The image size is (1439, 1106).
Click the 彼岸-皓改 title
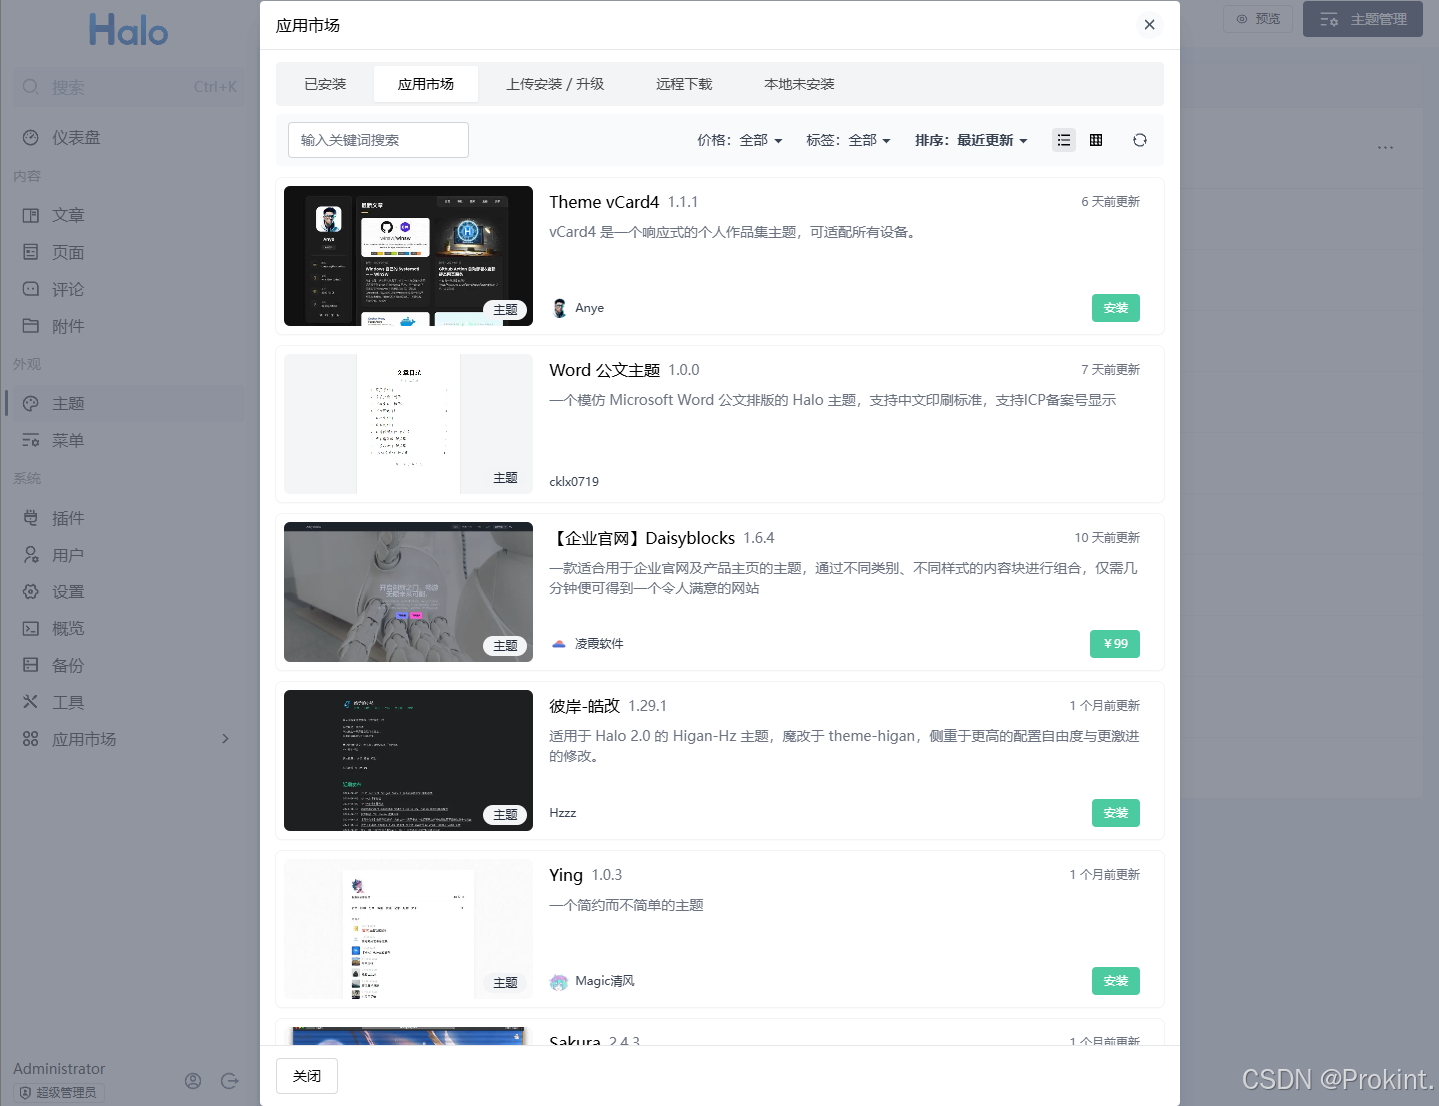584,706
